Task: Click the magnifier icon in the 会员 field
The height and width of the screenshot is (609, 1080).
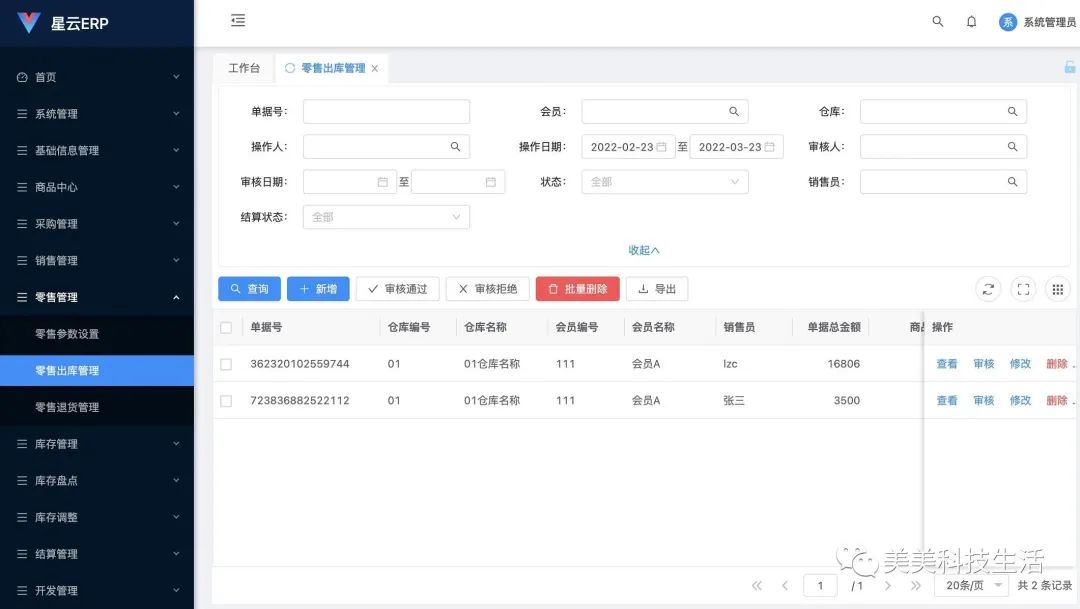Action: 733,111
